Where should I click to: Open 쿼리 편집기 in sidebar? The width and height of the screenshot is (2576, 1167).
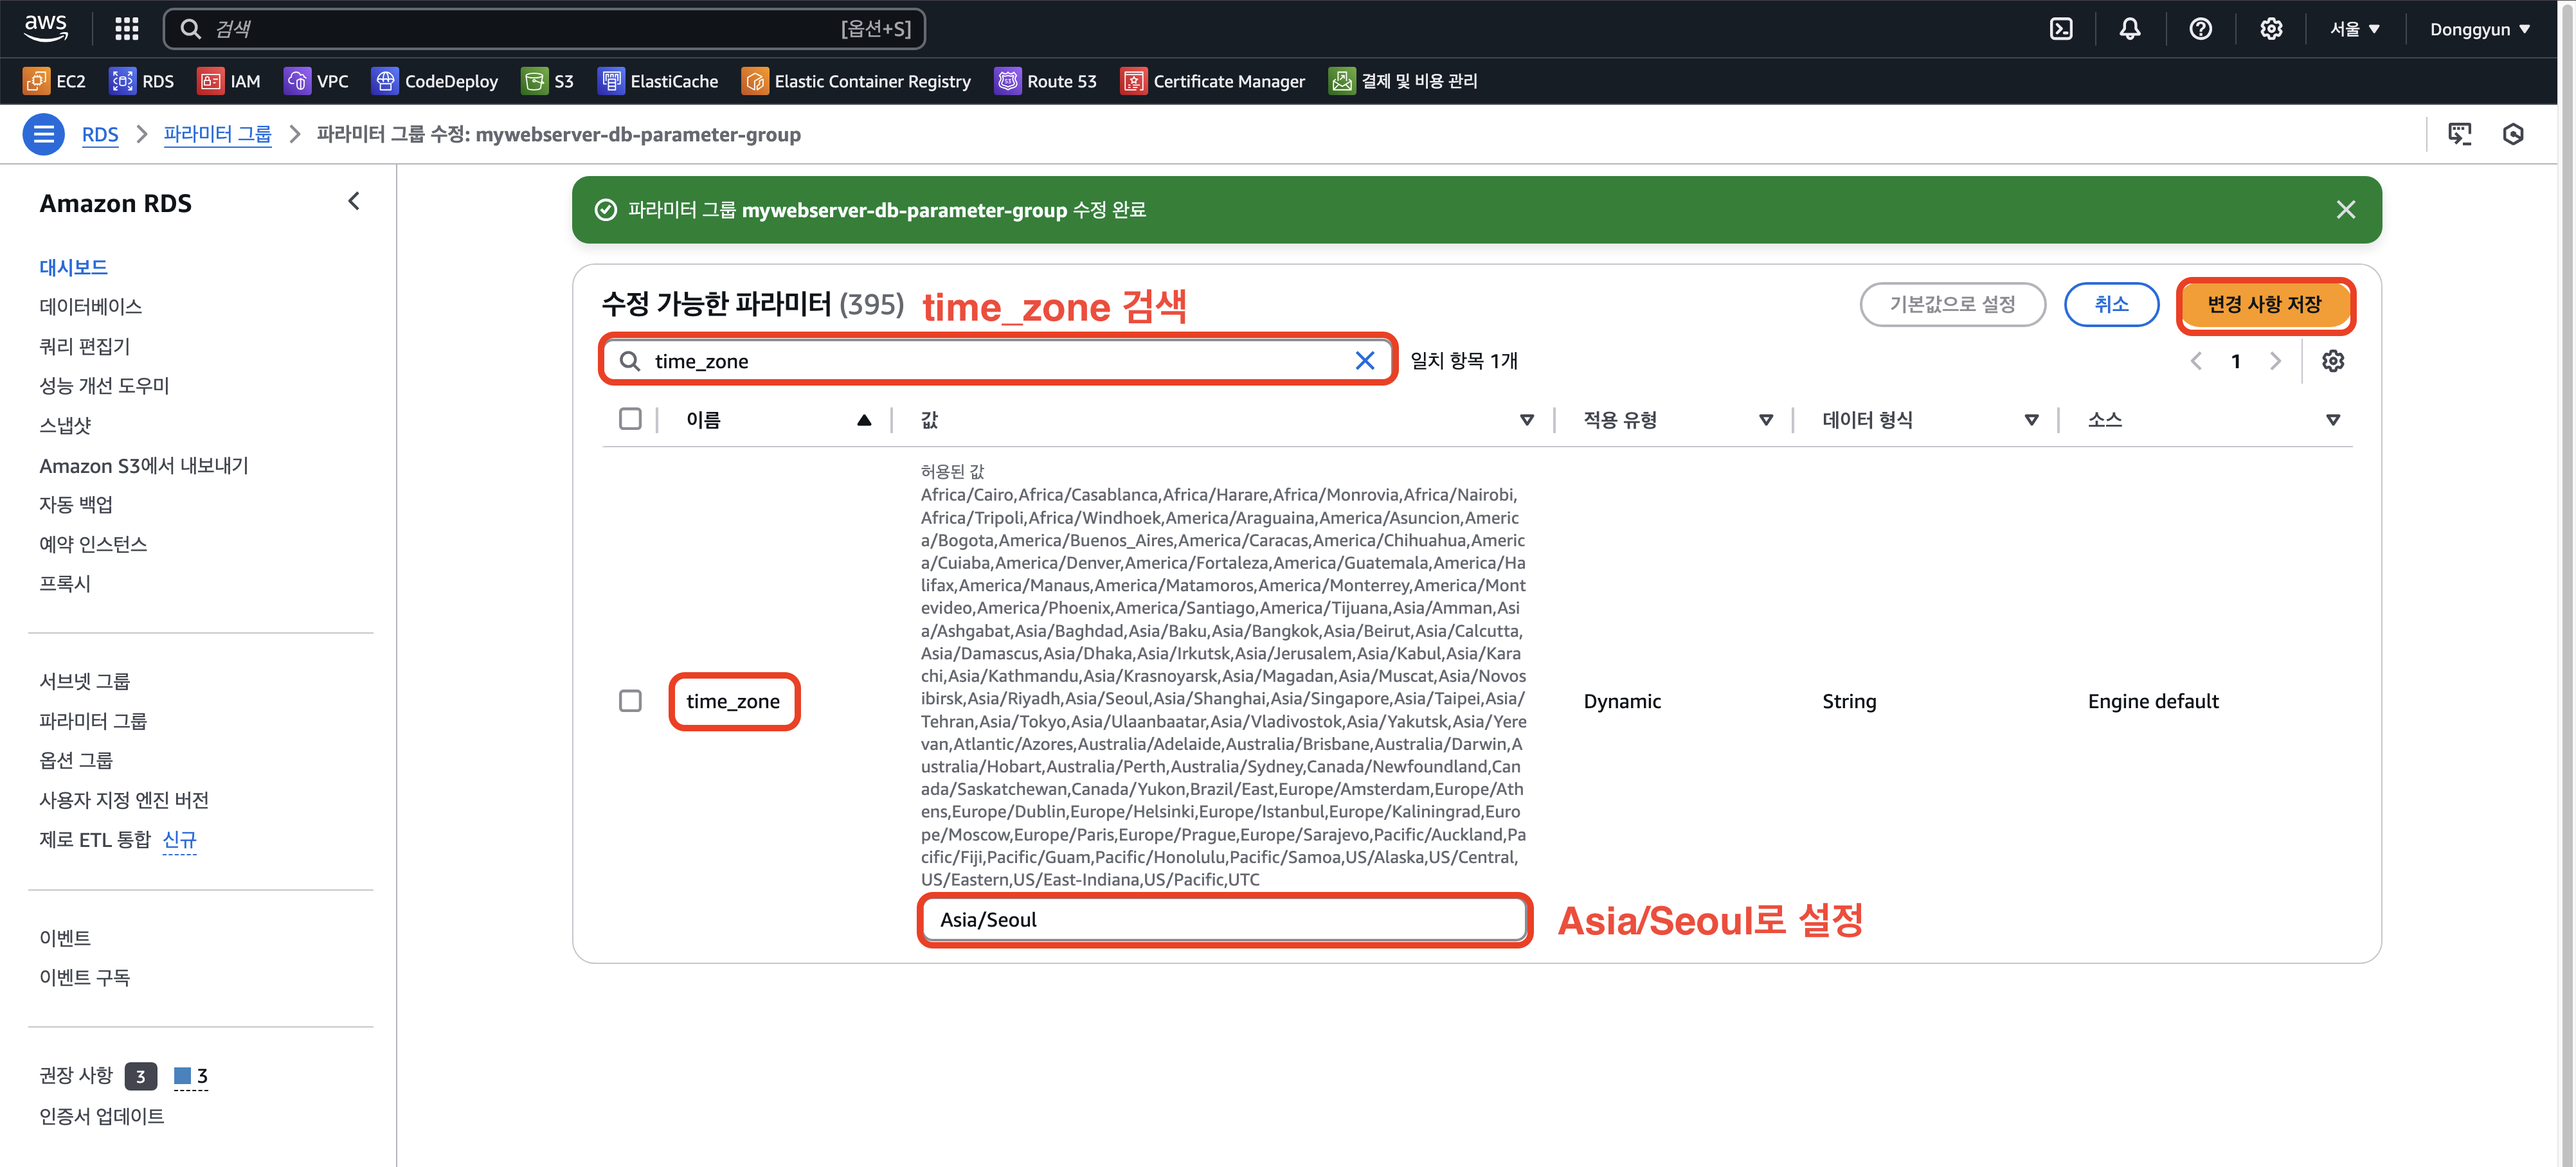(84, 346)
